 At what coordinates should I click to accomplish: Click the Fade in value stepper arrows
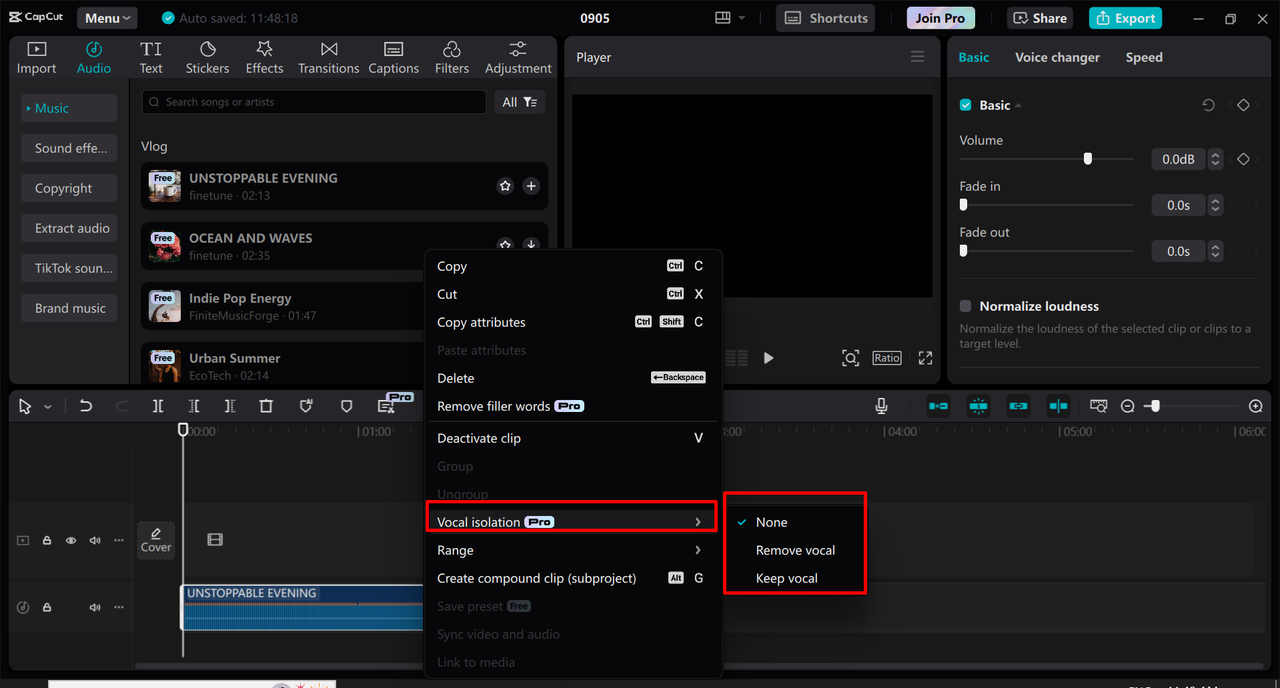pyautogui.click(x=1216, y=205)
